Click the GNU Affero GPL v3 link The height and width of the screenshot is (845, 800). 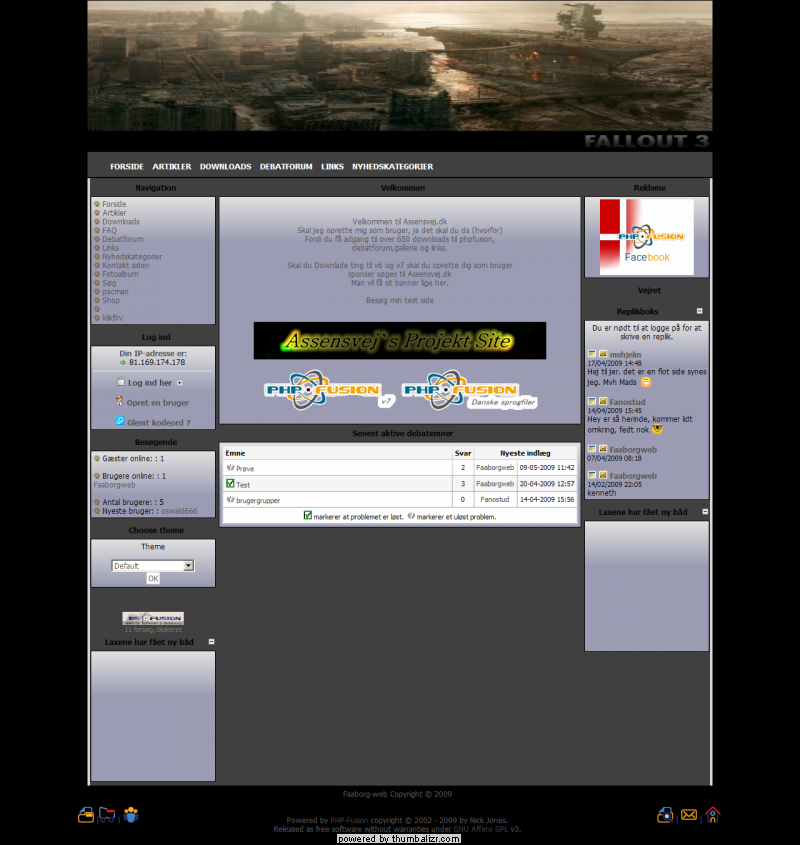(x=487, y=829)
